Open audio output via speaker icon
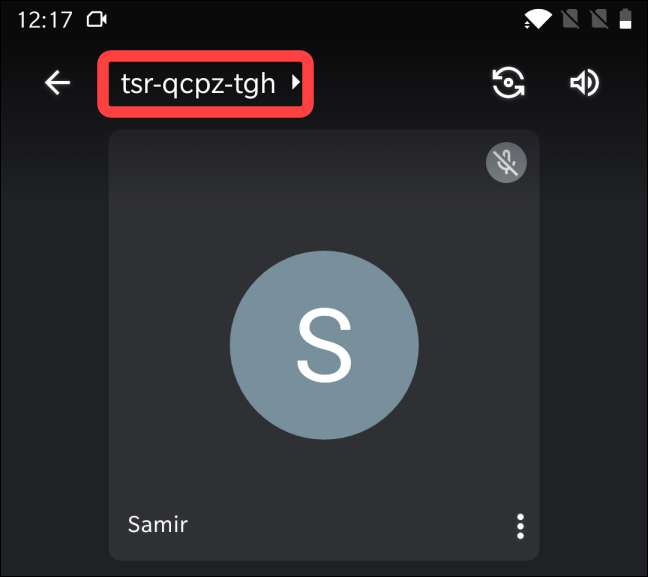The image size is (648, 577). tap(584, 83)
